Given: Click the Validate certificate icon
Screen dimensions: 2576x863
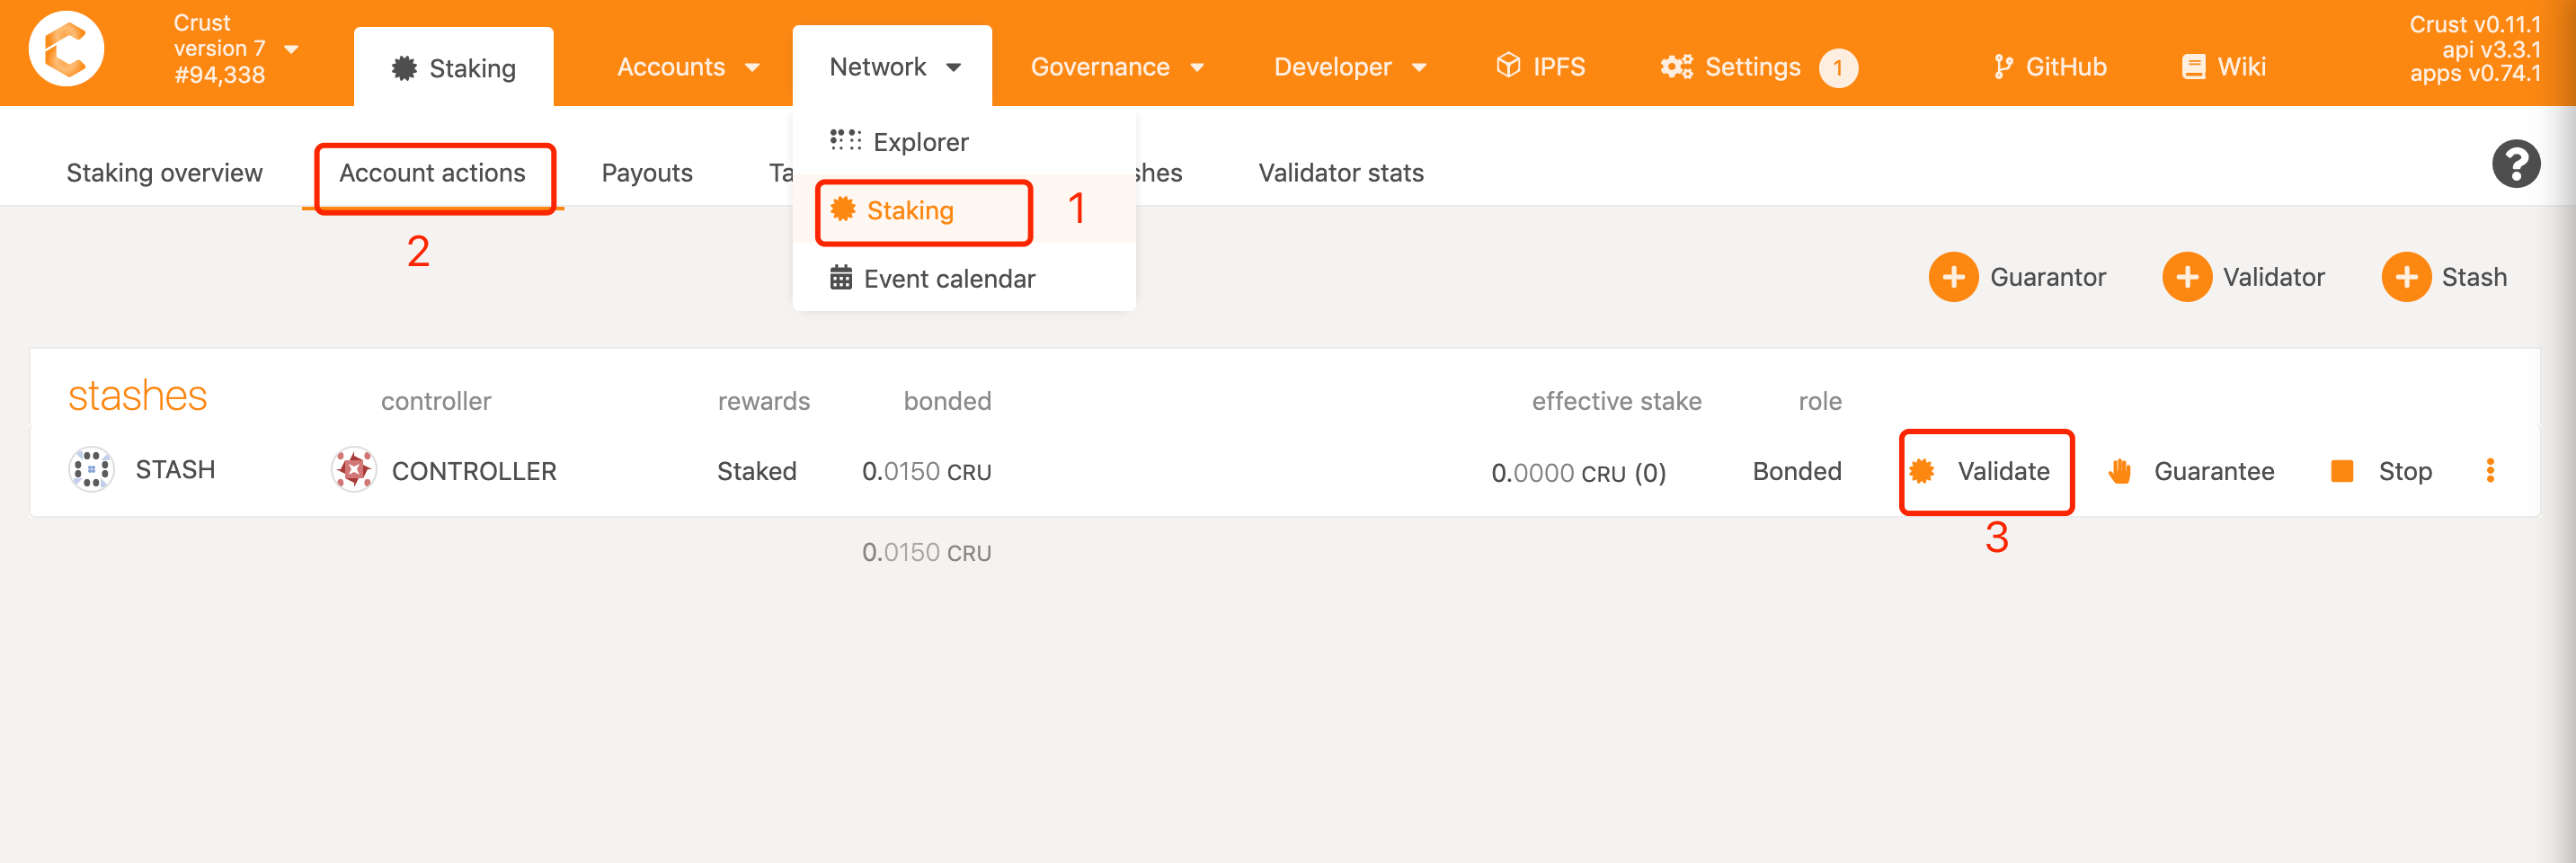Looking at the screenshot, I should (1921, 471).
